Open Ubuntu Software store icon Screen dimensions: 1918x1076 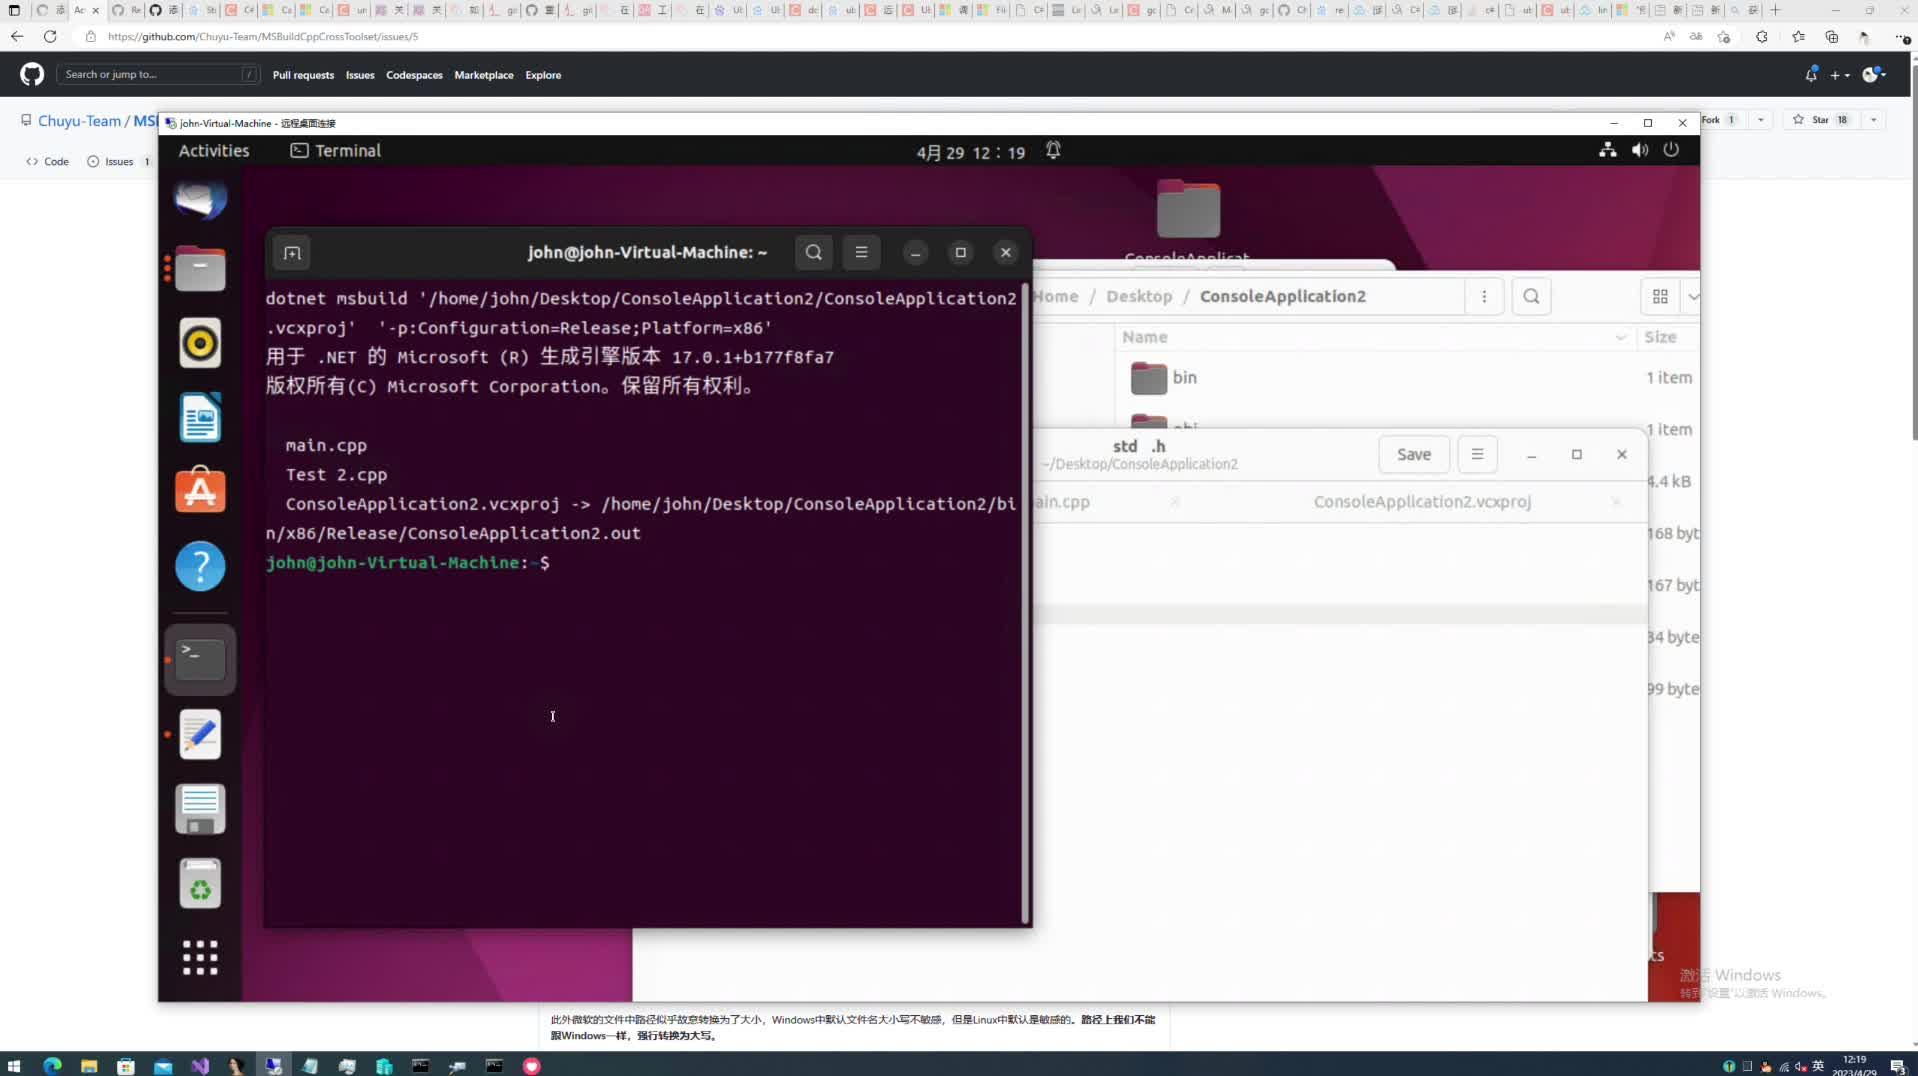[200, 491]
